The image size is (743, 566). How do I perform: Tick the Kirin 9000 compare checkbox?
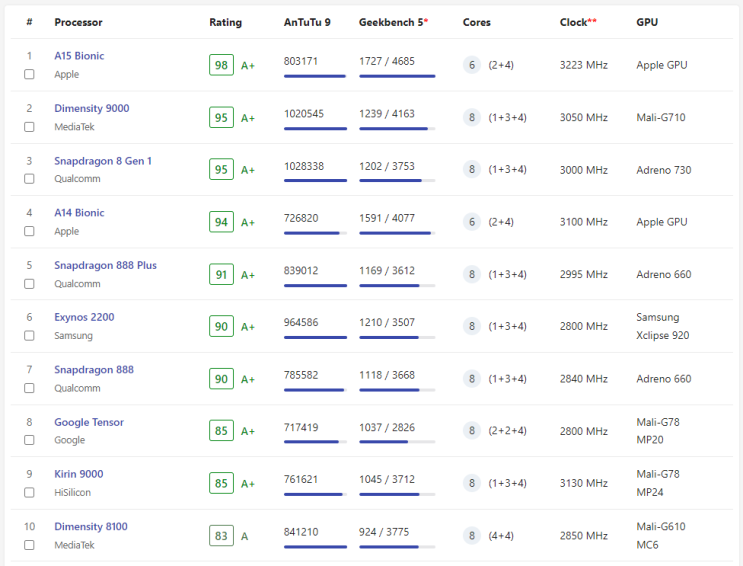click(29, 493)
